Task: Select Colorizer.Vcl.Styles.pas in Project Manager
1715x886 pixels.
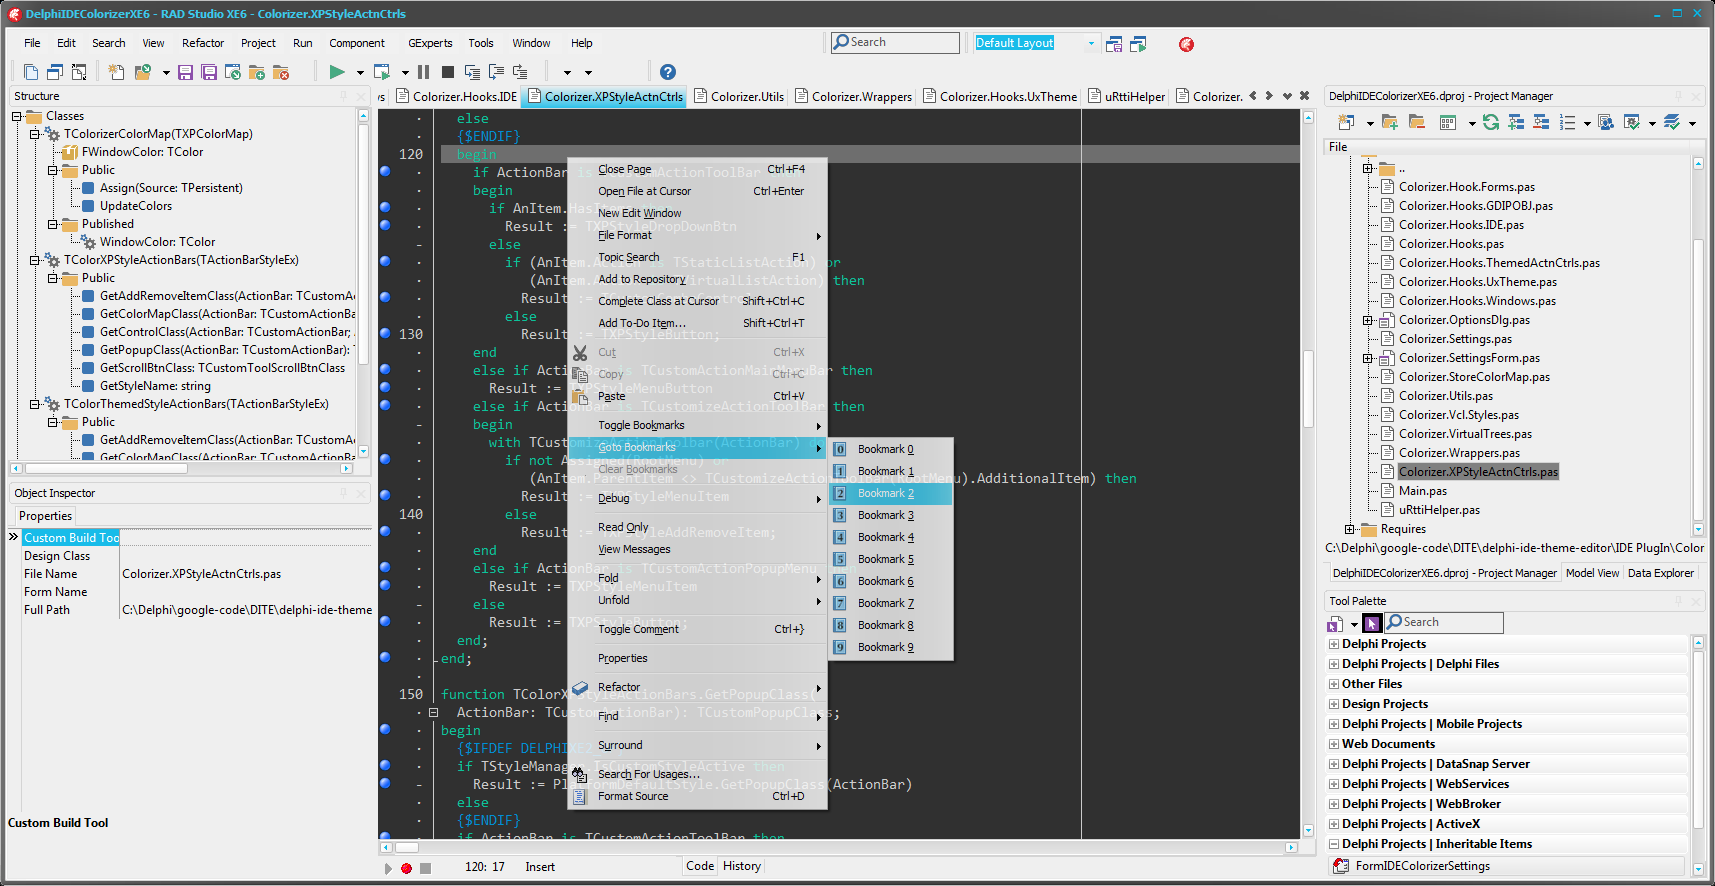Action: (x=1458, y=415)
